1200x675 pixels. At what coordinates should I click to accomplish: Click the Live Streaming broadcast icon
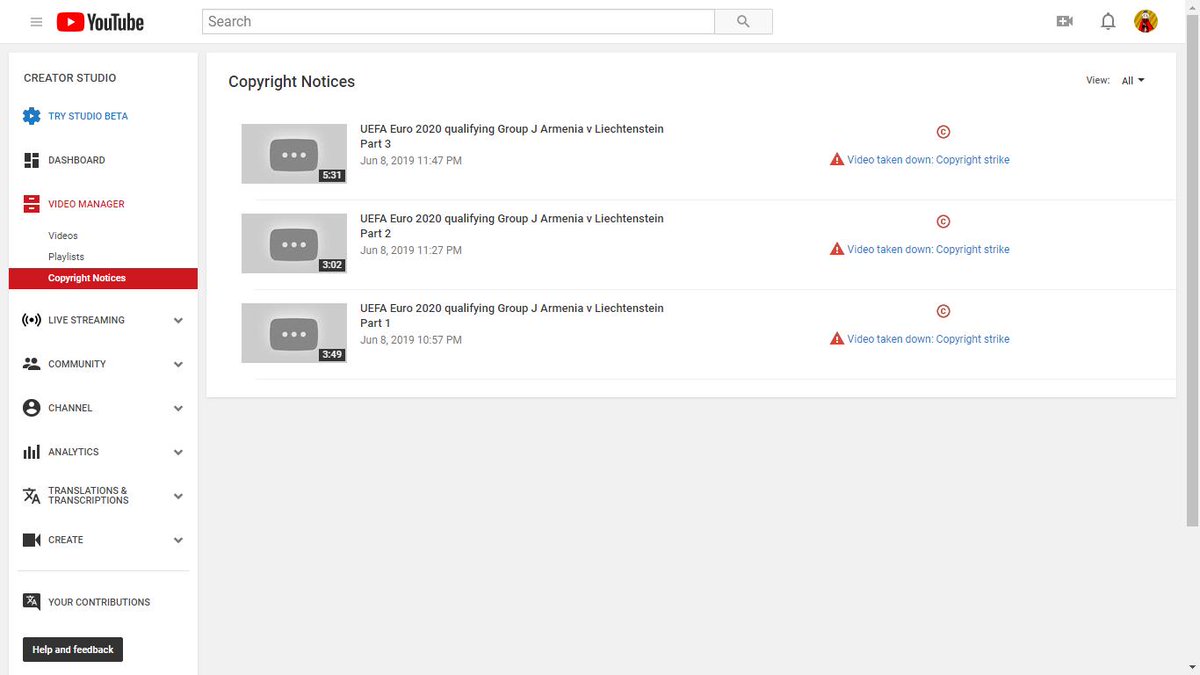pyautogui.click(x=31, y=320)
